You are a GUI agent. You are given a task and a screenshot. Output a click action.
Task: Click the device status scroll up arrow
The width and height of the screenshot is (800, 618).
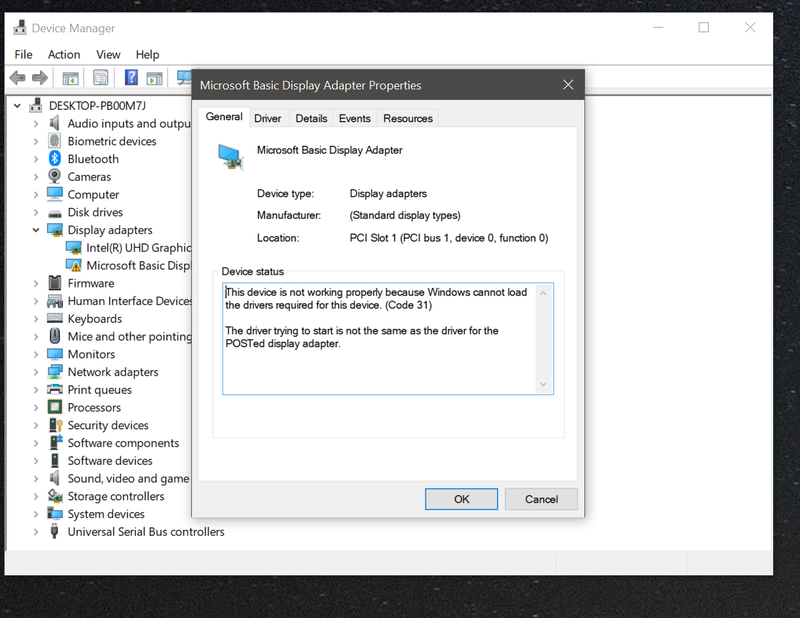(543, 293)
